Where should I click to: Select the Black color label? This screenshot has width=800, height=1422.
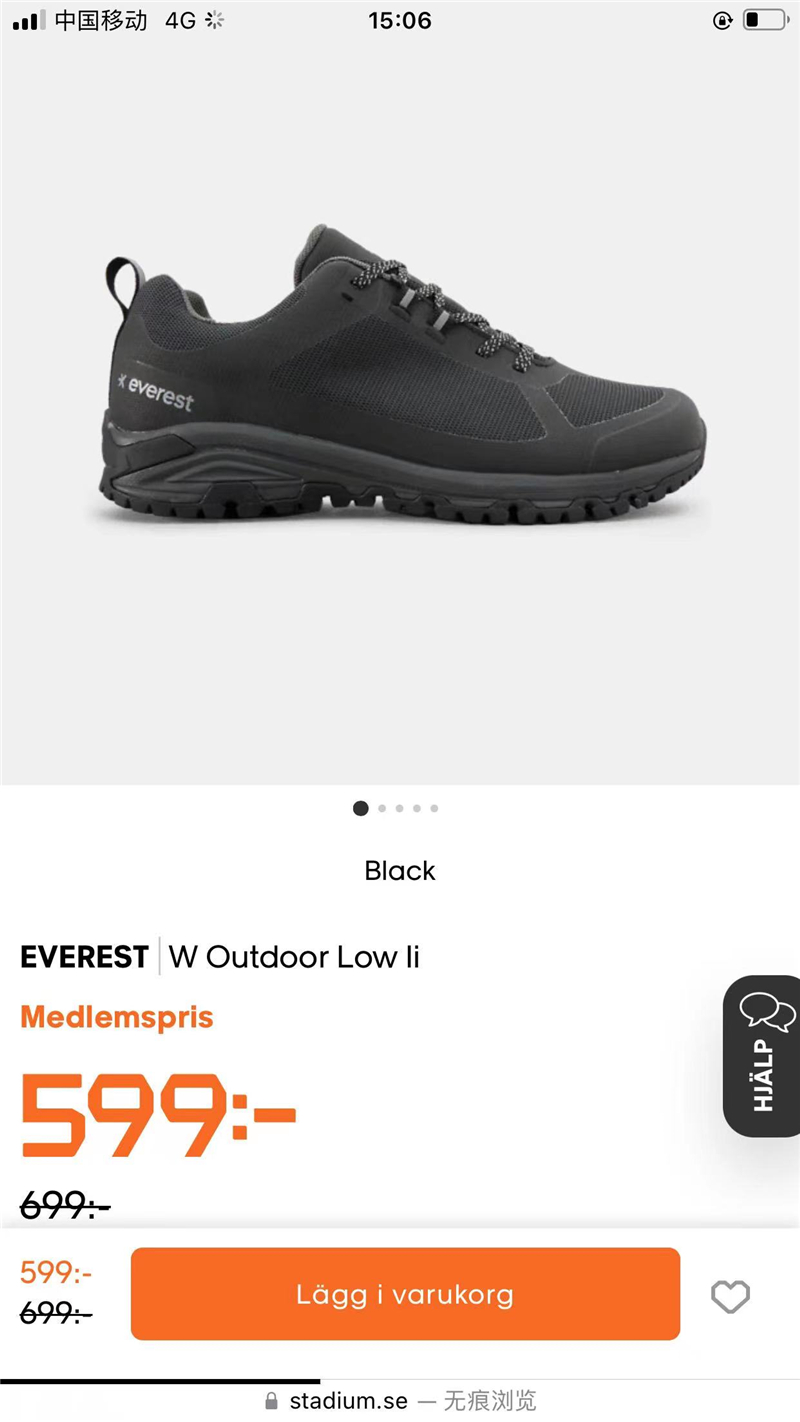coord(400,870)
